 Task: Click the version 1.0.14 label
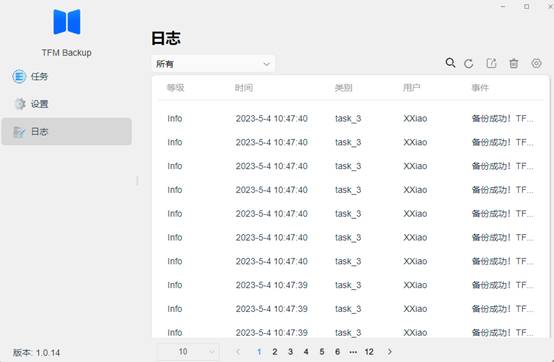pyautogui.click(x=36, y=352)
